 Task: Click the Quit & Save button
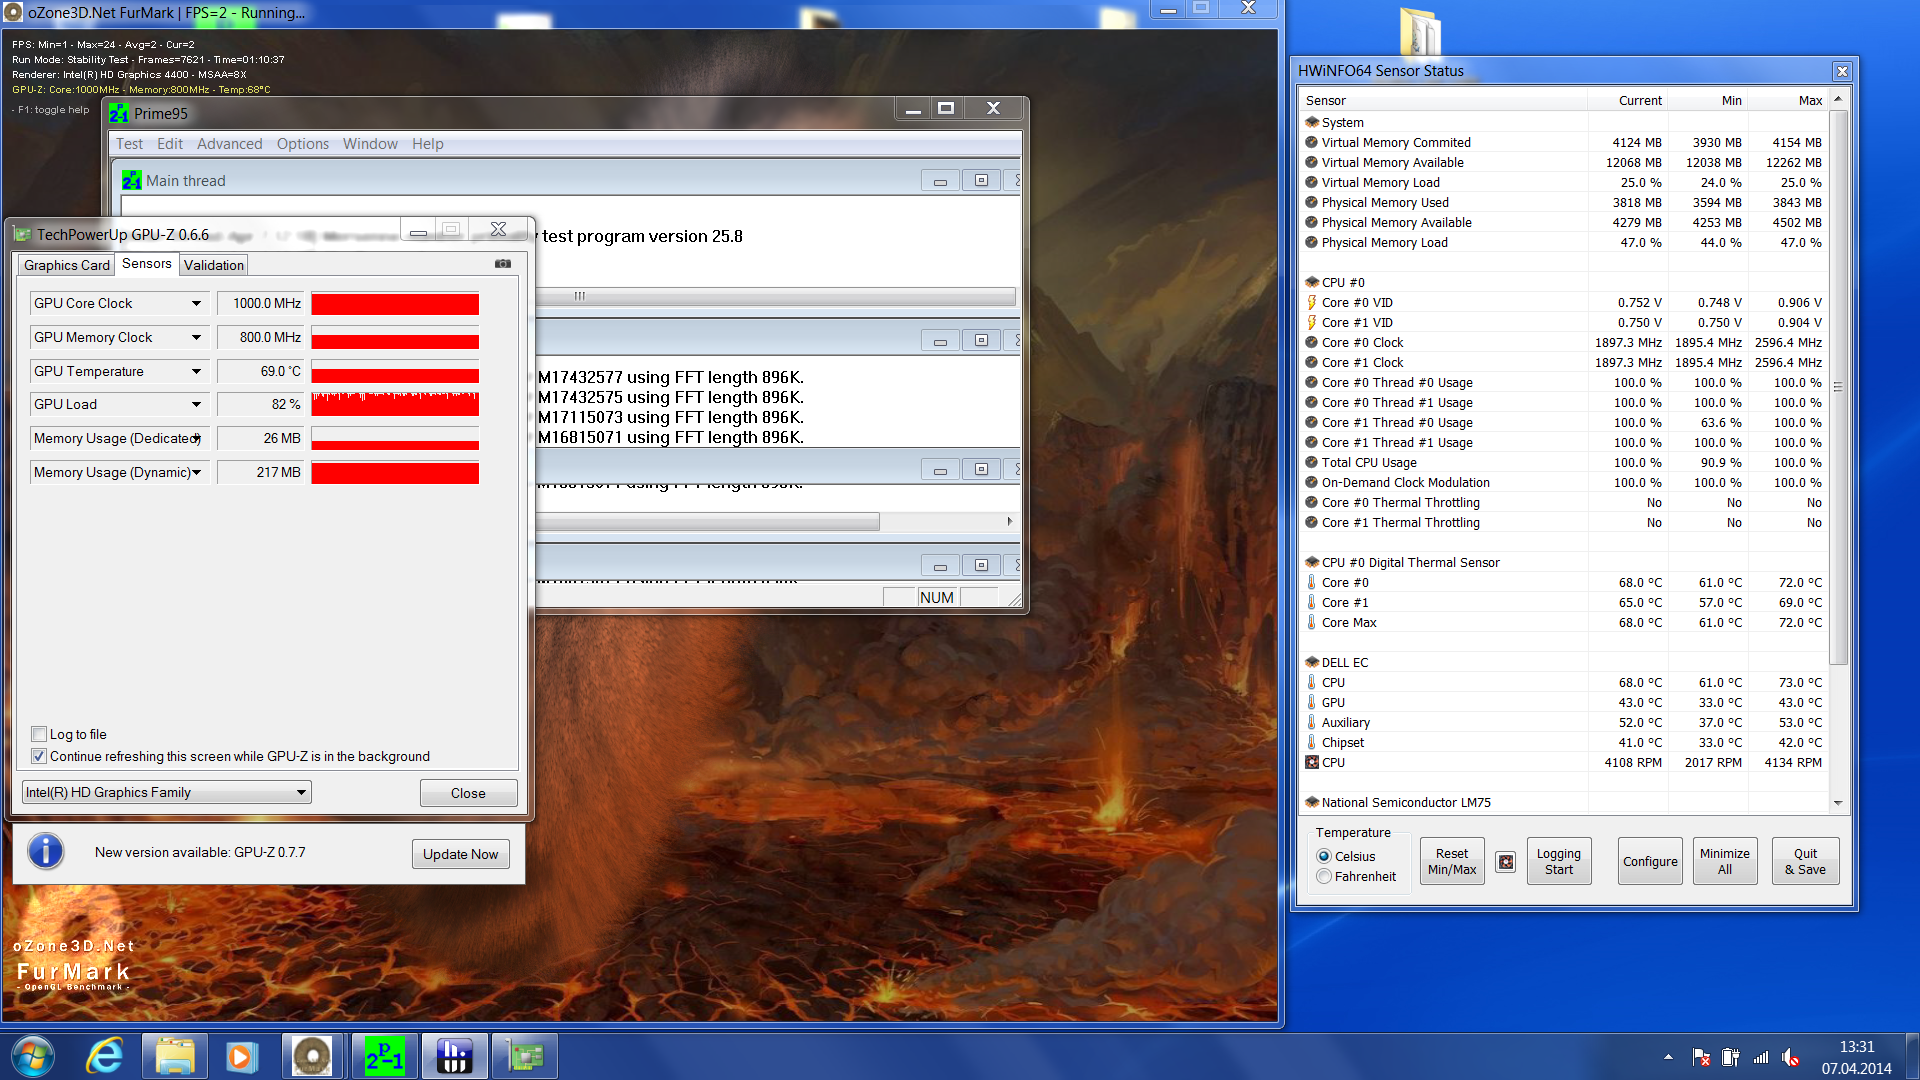(x=1805, y=861)
